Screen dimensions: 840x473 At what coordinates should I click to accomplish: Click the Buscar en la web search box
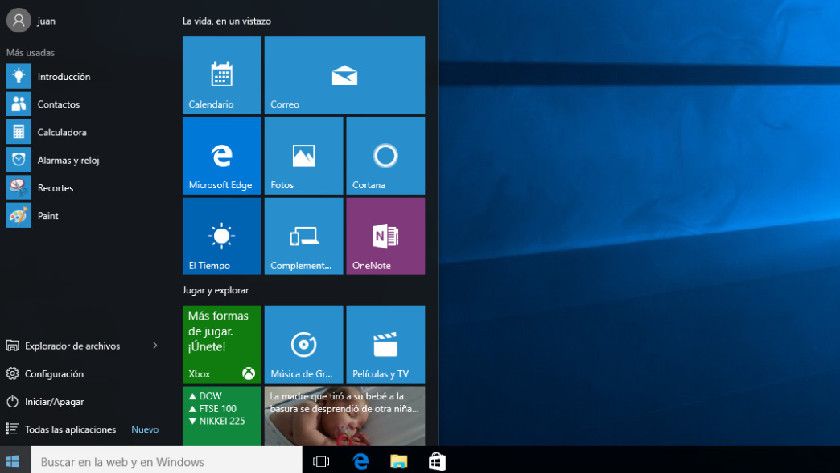coord(167,461)
